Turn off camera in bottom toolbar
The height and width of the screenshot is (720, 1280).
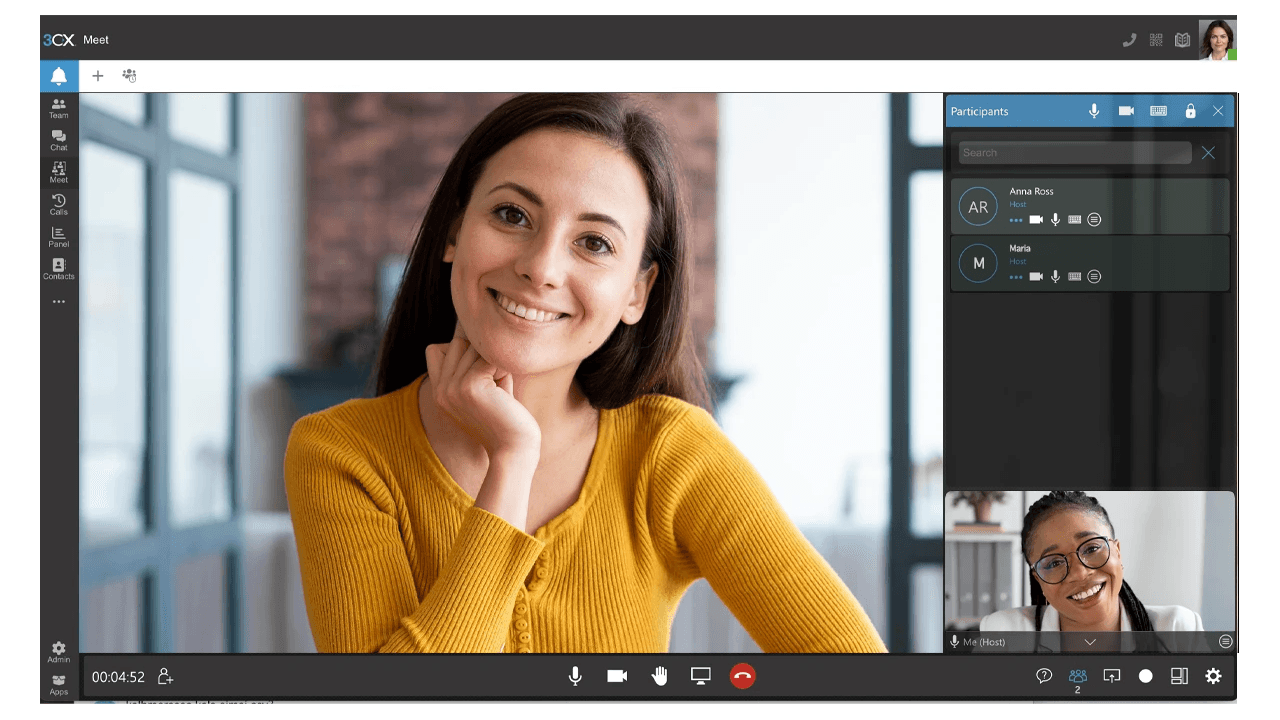click(617, 676)
